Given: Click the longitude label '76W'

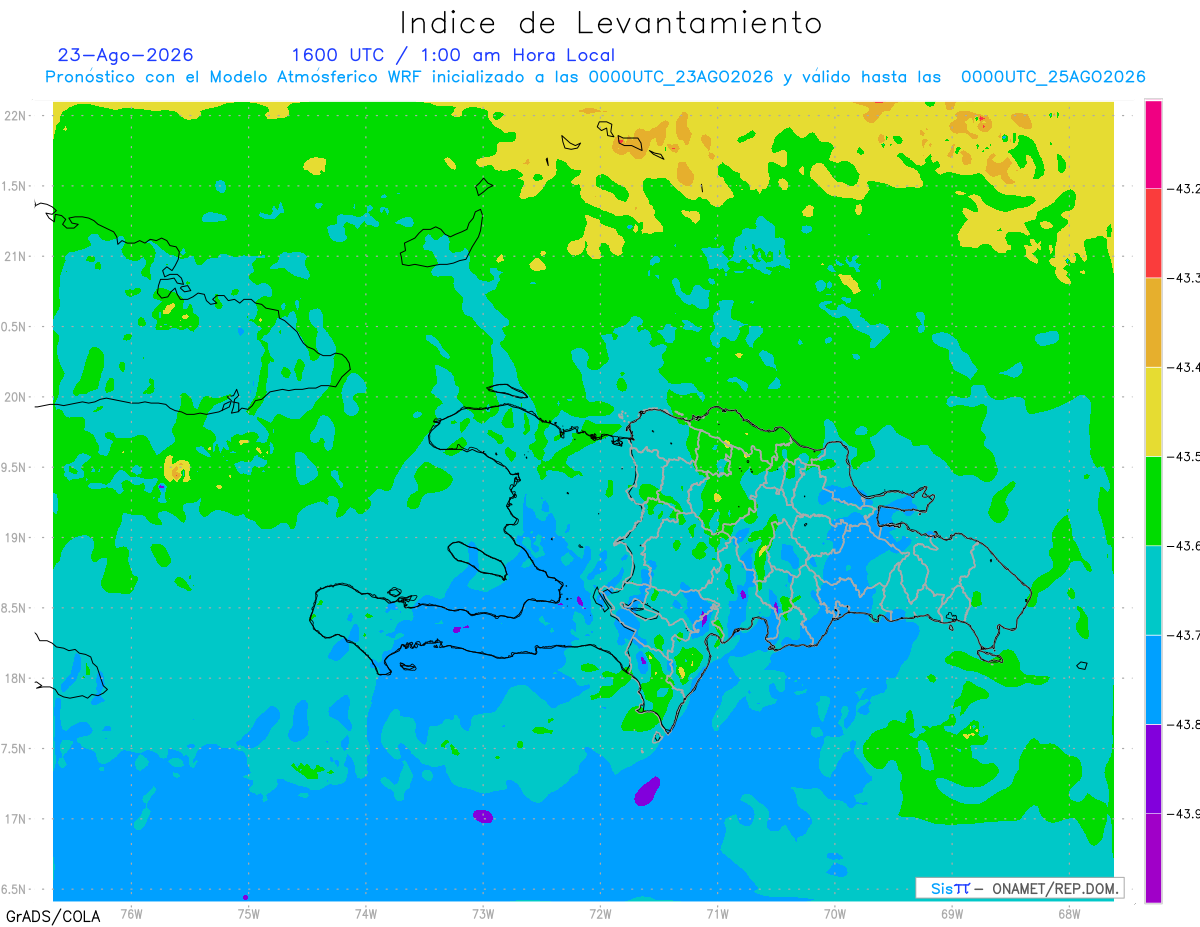Looking at the screenshot, I should pyautogui.click(x=131, y=914).
